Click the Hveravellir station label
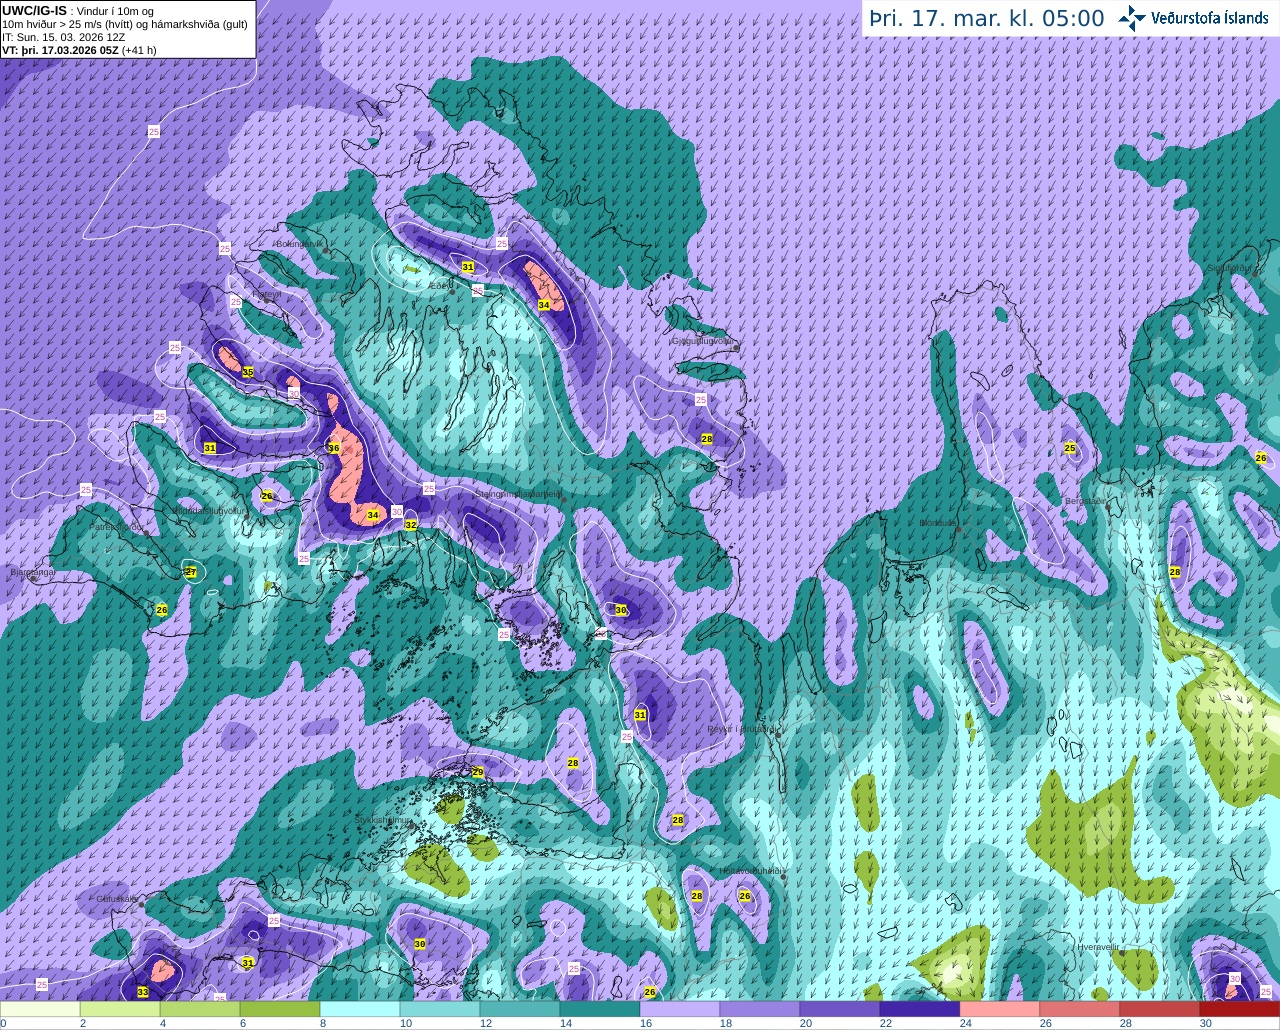Image resolution: width=1280 pixels, height=1030 pixels. click(1097, 946)
